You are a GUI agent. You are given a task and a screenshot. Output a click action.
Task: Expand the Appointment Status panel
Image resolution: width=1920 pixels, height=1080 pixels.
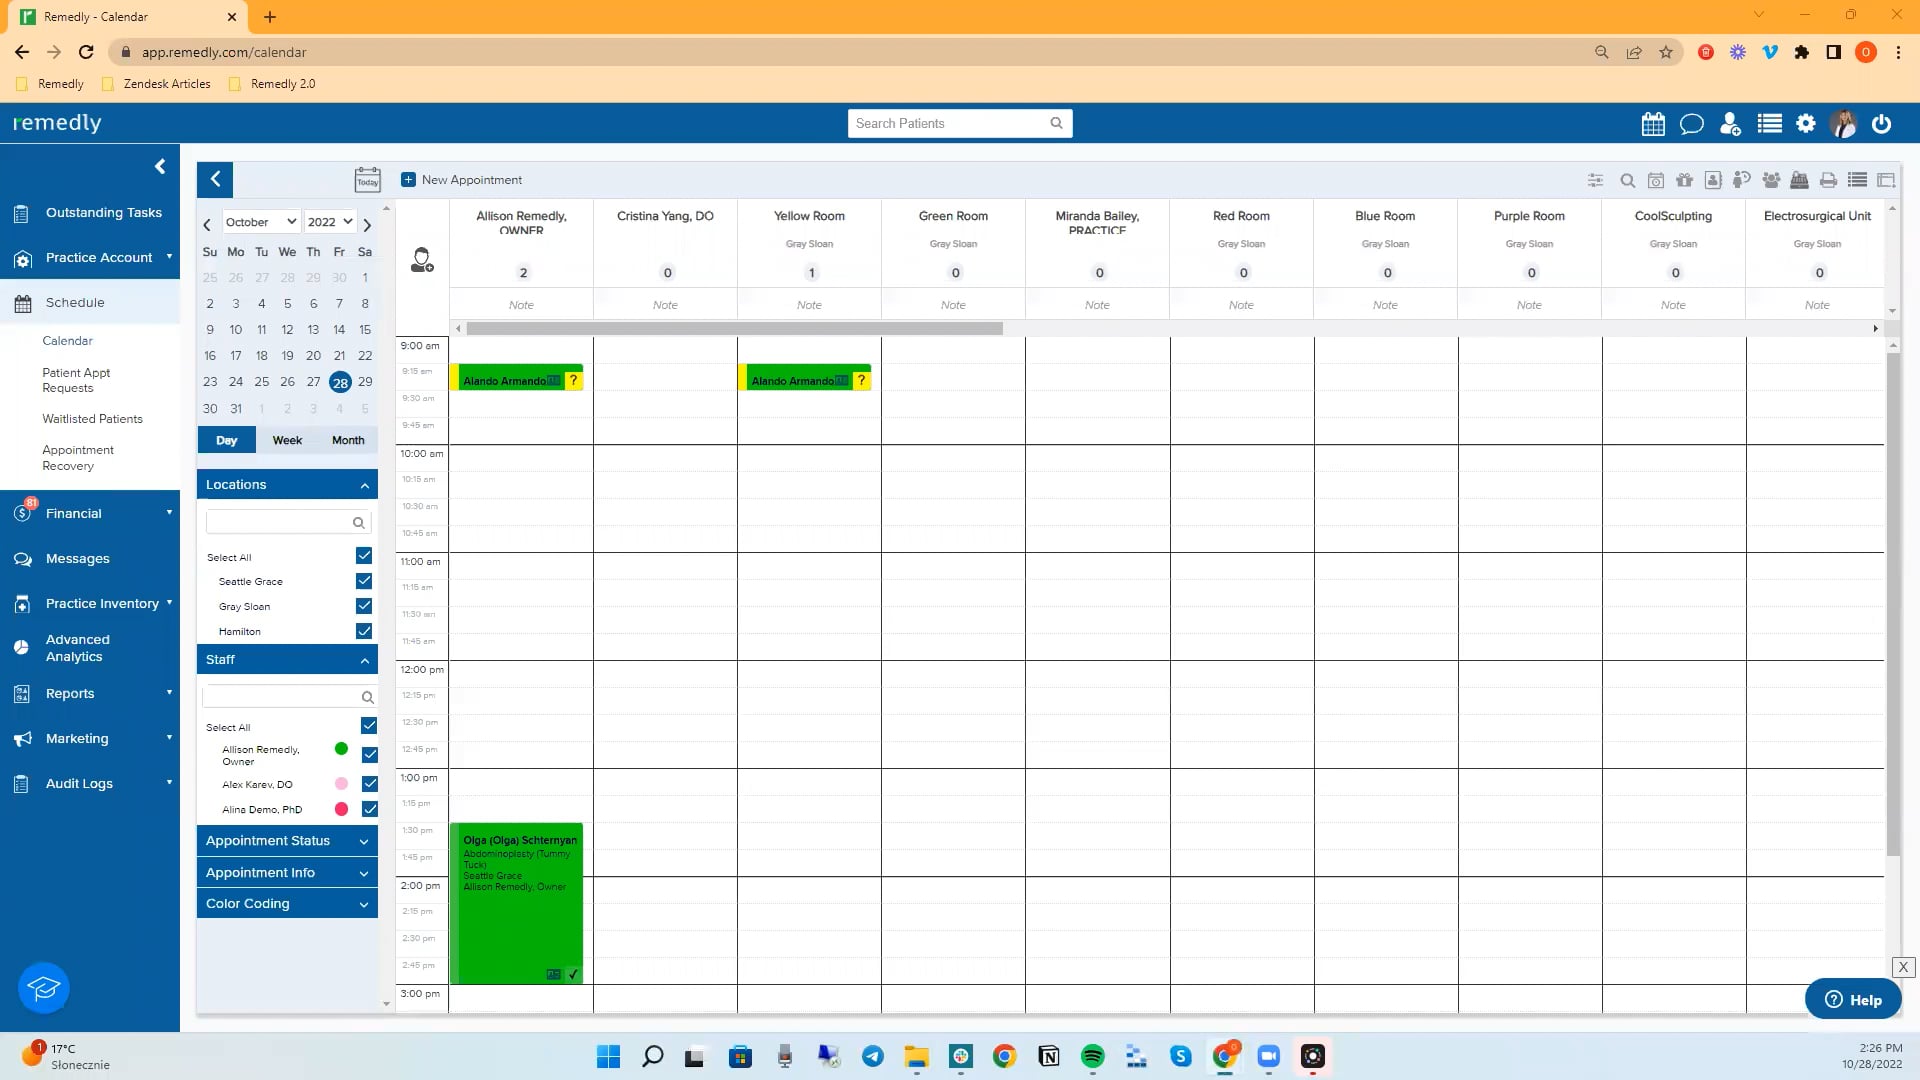(287, 841)
